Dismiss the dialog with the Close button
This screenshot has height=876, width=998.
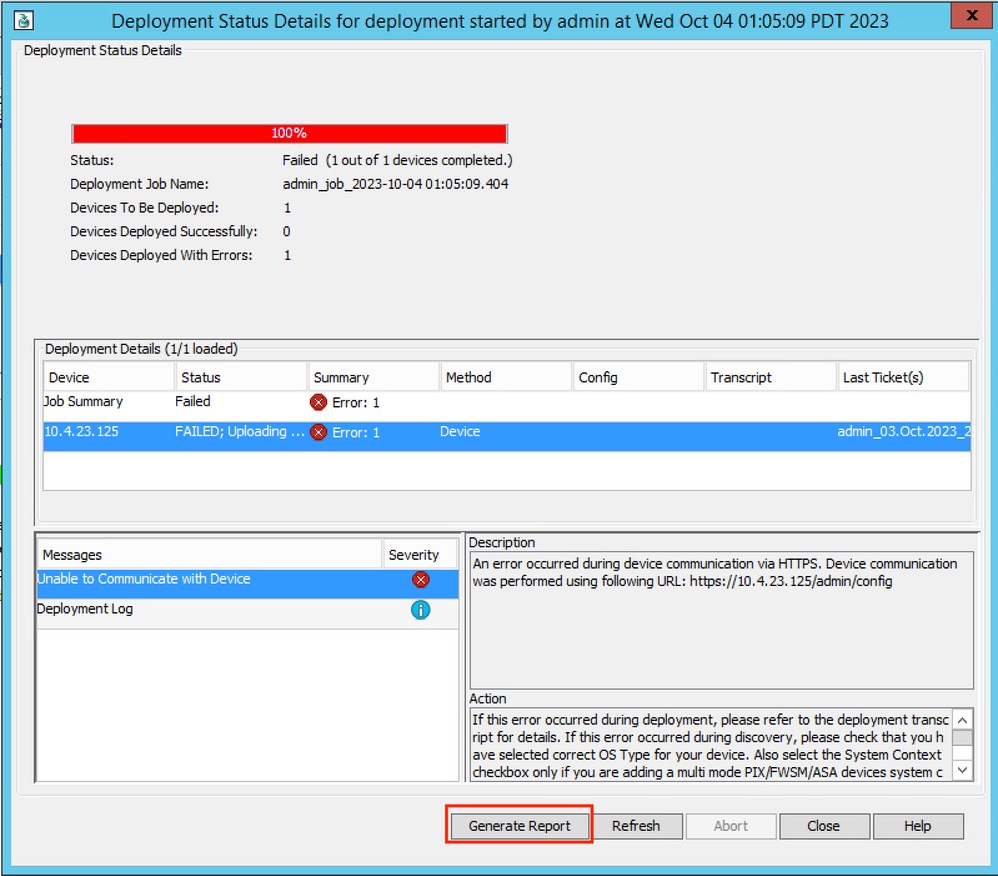[x=824, y=826]
